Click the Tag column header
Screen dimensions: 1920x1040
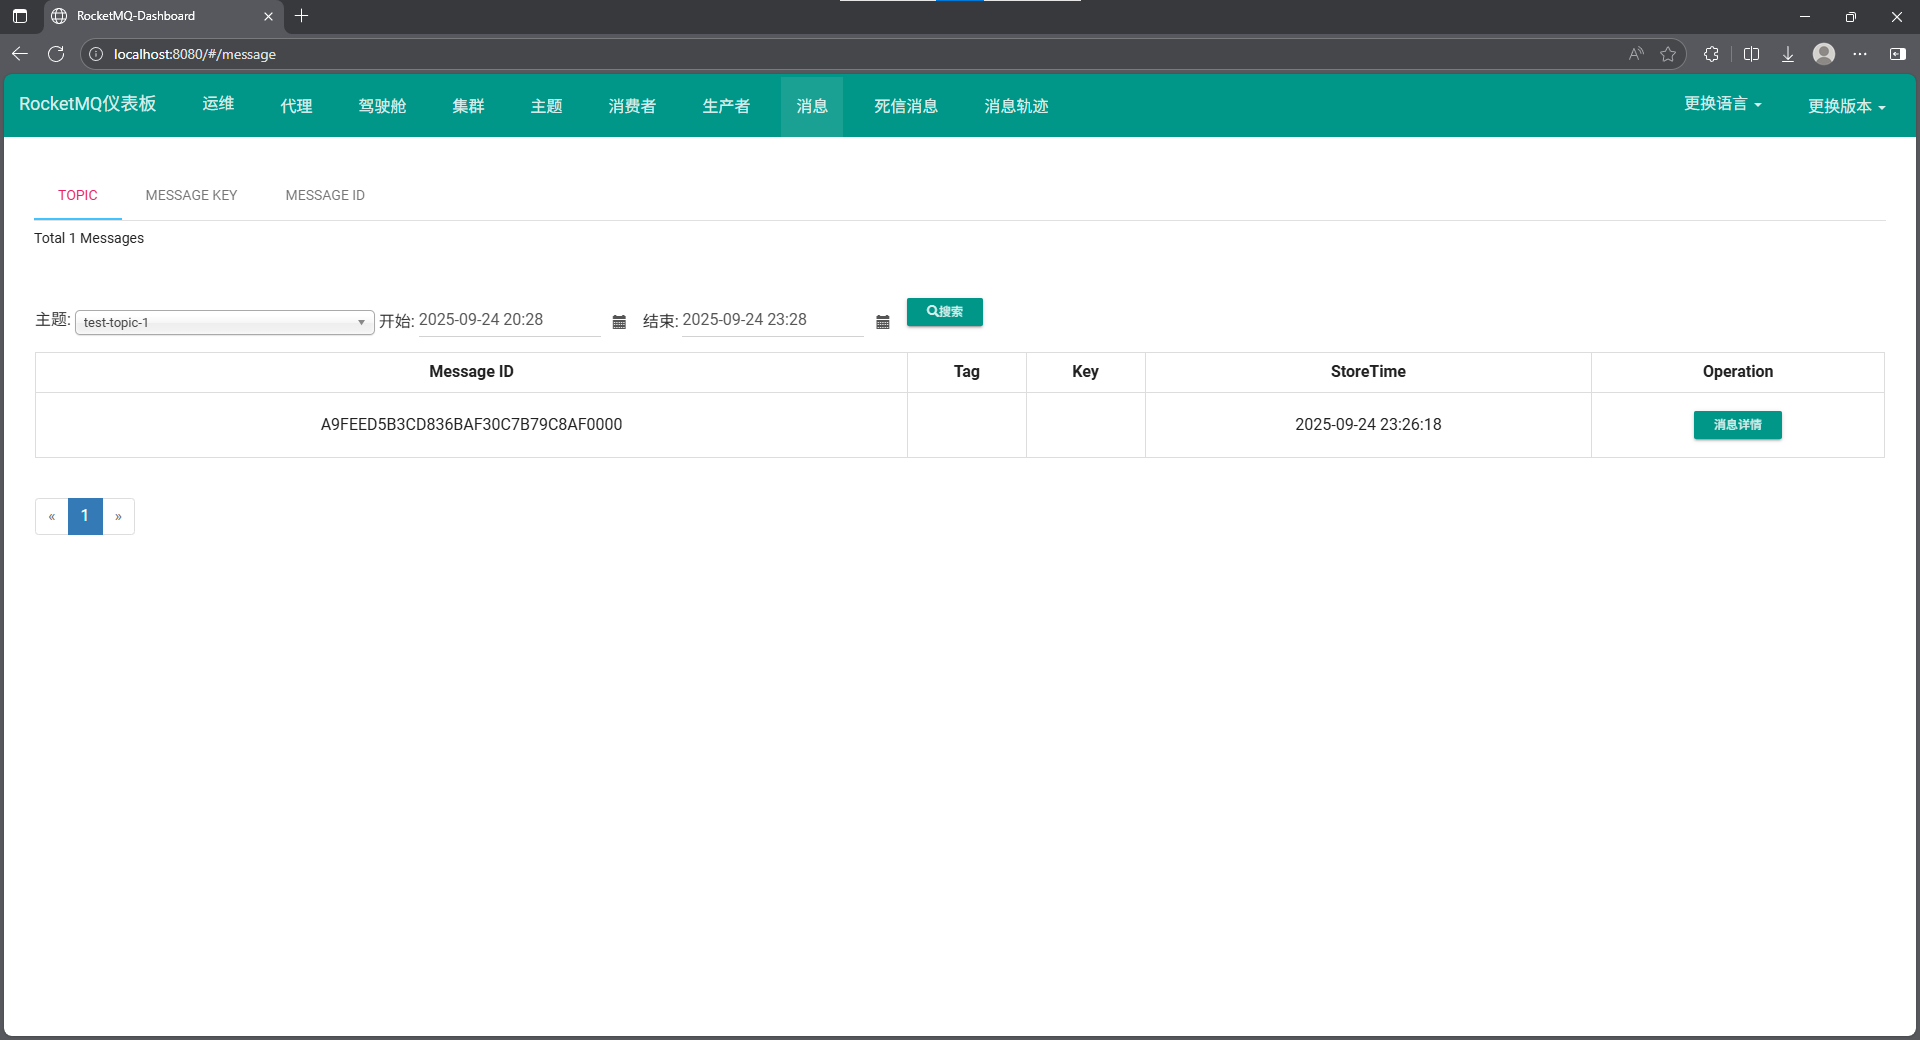coord(966,371)
